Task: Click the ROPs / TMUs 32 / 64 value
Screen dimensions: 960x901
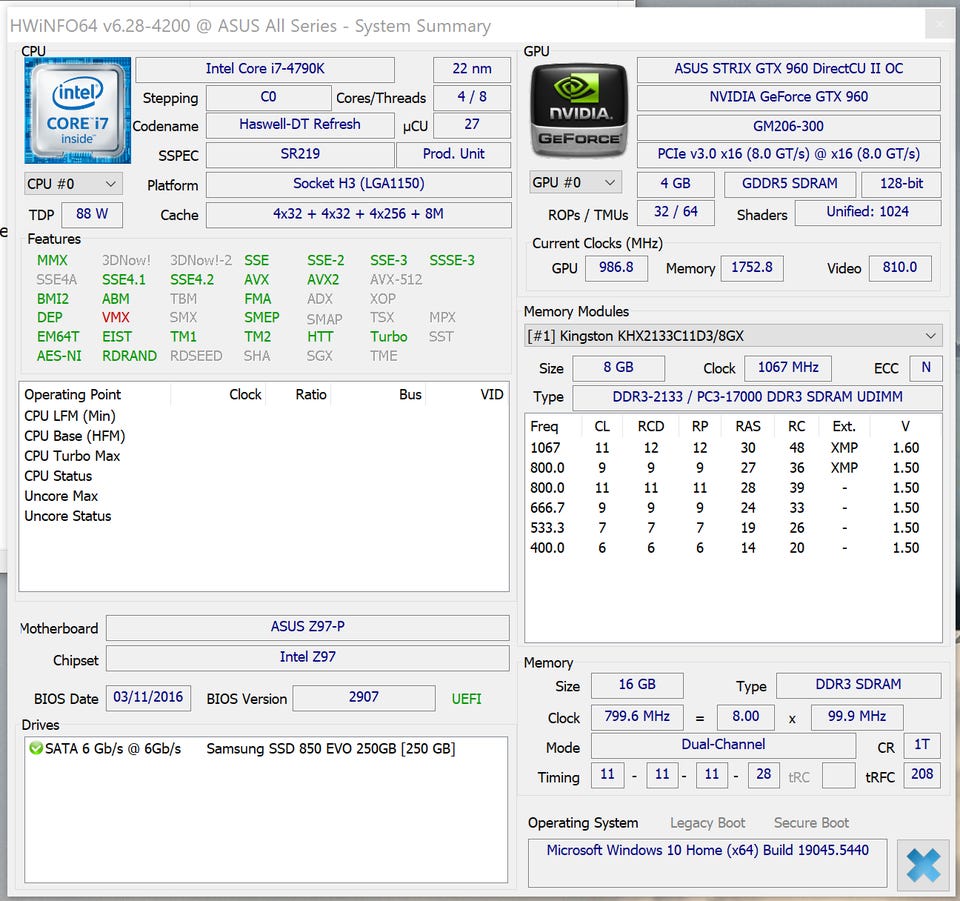Action: (675, 212)
